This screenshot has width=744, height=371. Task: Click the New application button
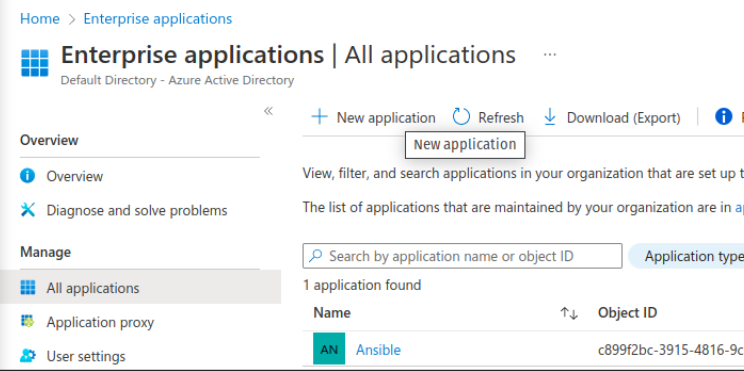(x=373, y=117)
